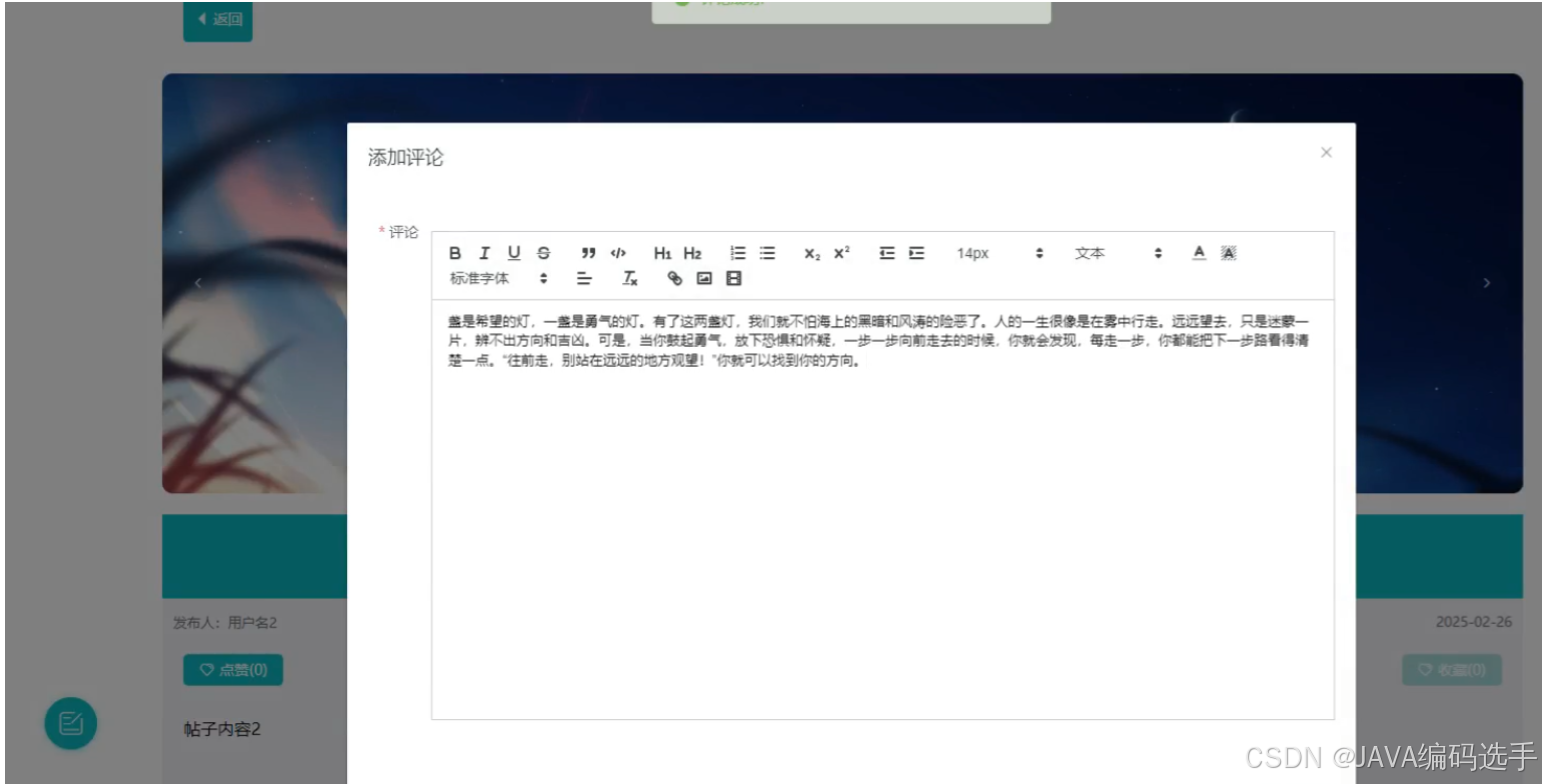Open the font color picker

tap(1198, 253)
